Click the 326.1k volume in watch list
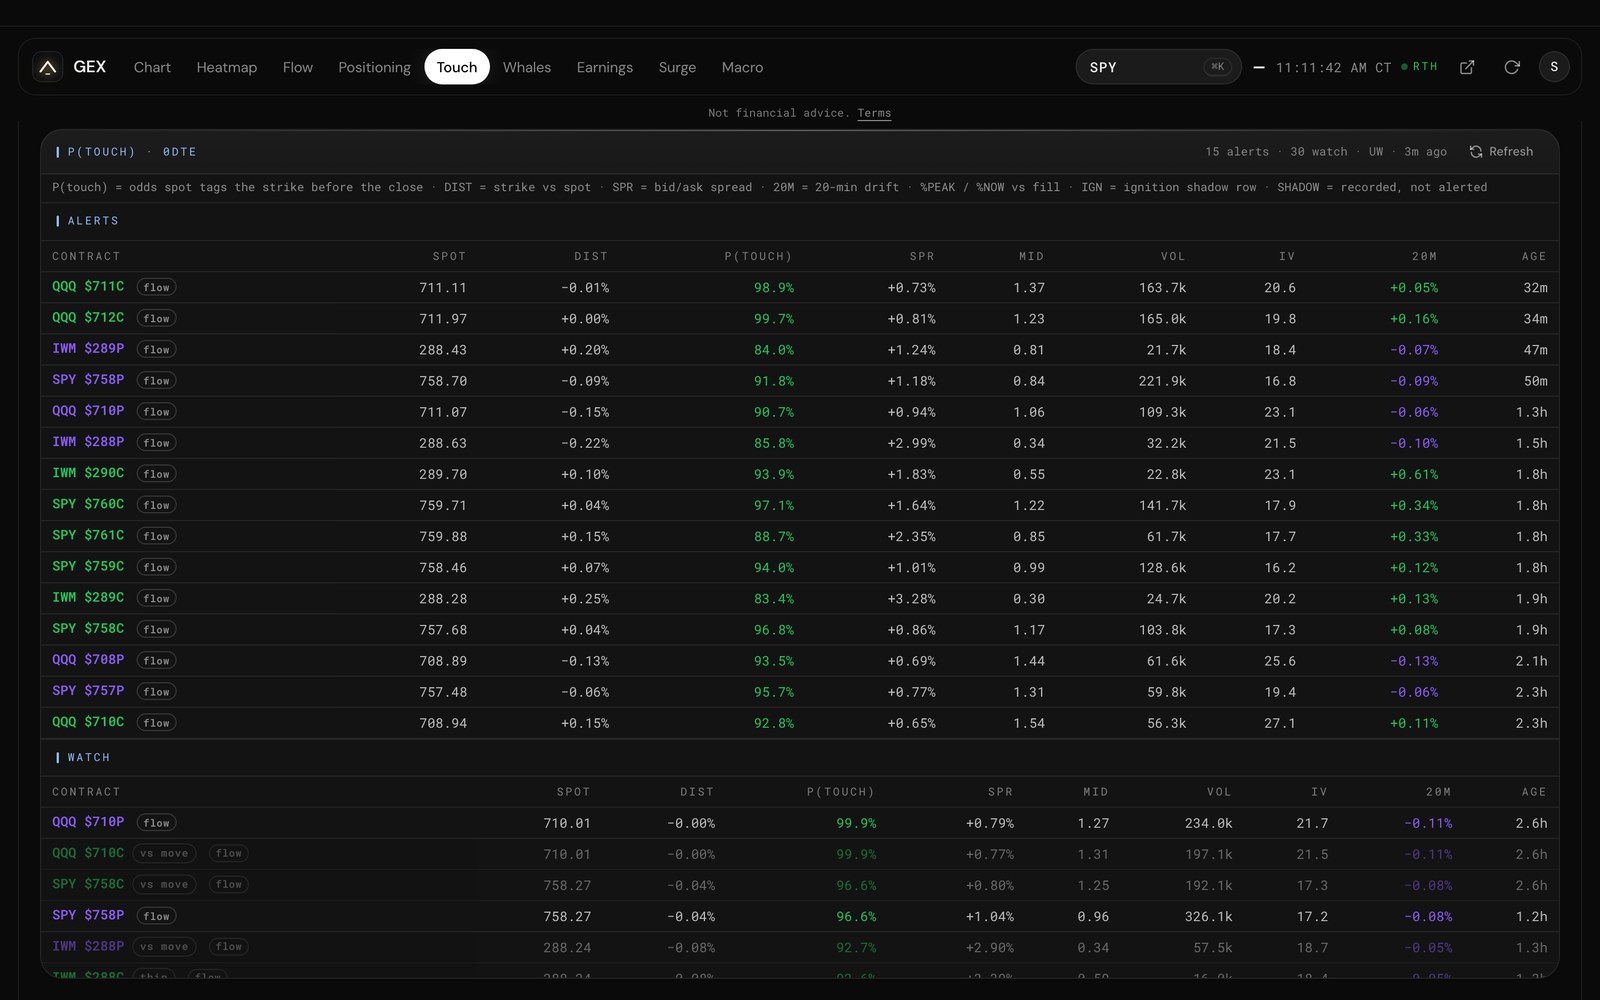This screenshot has height=1000, width=1600. [1208, 916]
